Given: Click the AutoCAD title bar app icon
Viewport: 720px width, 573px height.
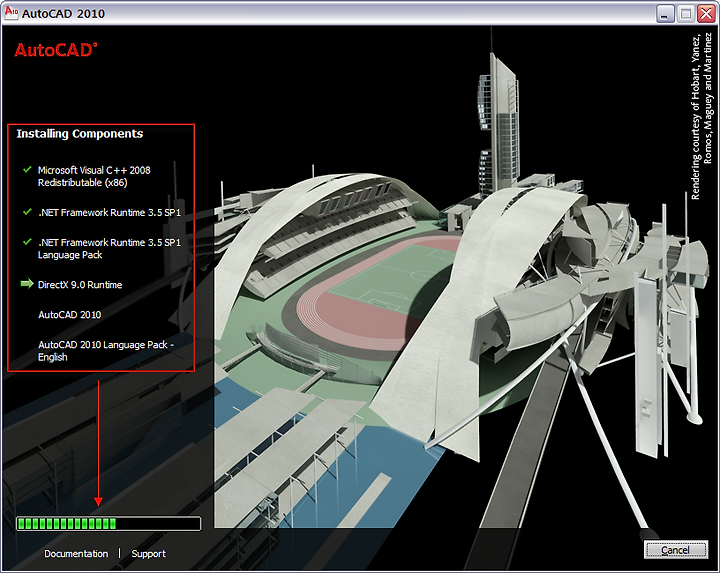Looking at the screenshot, I should click(x=11, y=13).
